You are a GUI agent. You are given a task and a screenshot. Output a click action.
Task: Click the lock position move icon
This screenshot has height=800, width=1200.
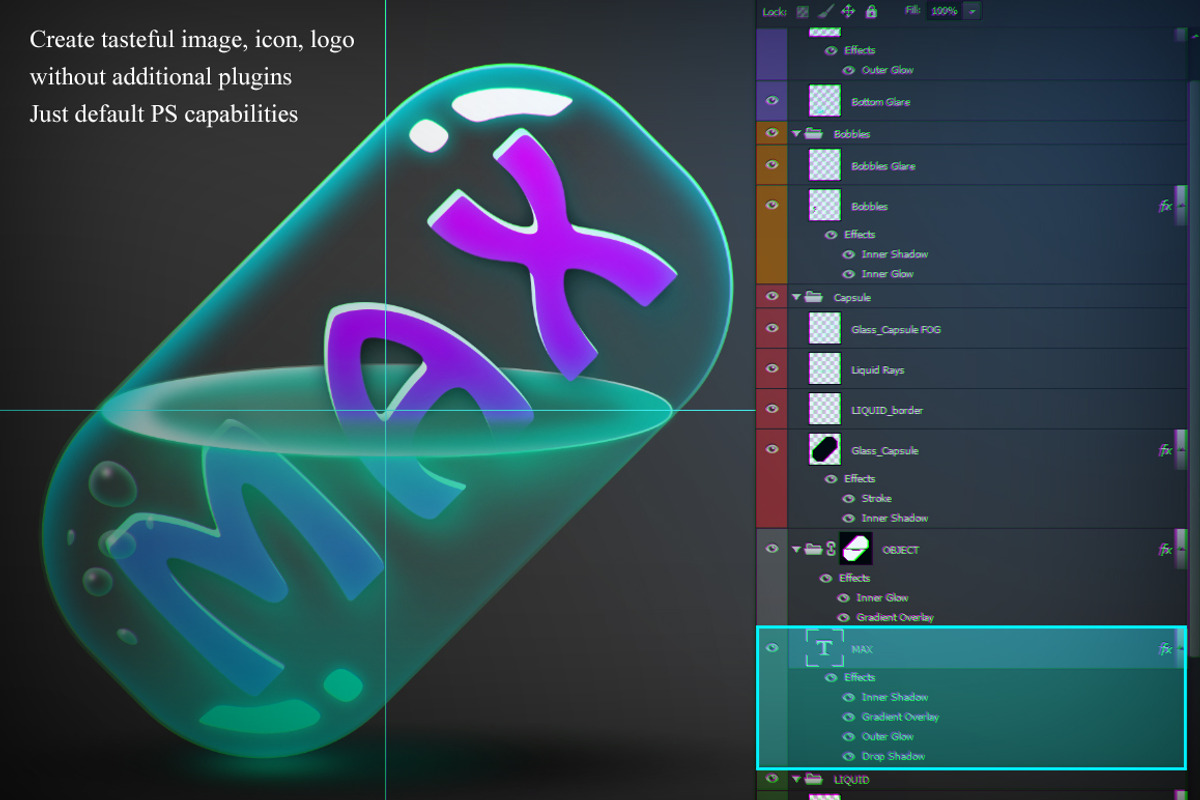848,11
